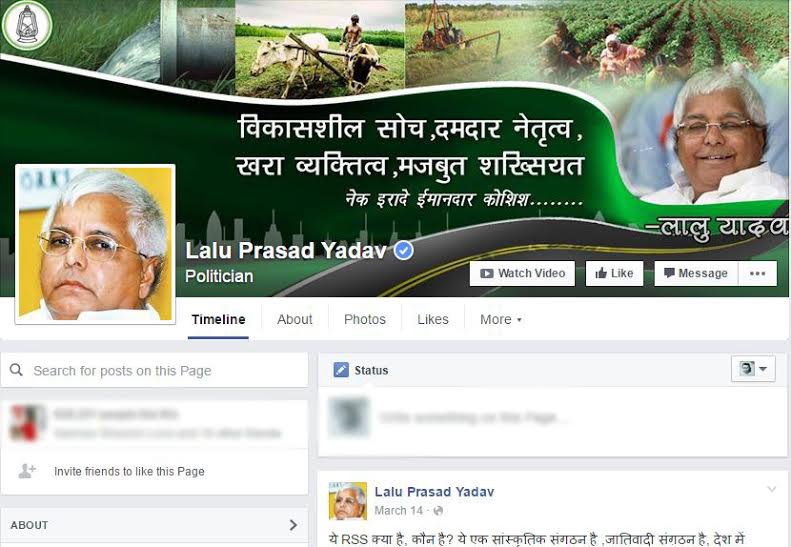Image resolution: width=791 pixels, height=547 pixels.
Task: Open the large profile picture thumbnail
Action: coord(95,244)
